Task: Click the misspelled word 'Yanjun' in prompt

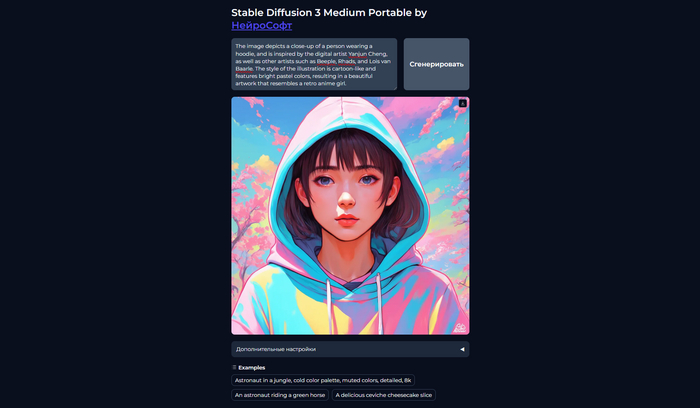Action: tap(357, 54)
